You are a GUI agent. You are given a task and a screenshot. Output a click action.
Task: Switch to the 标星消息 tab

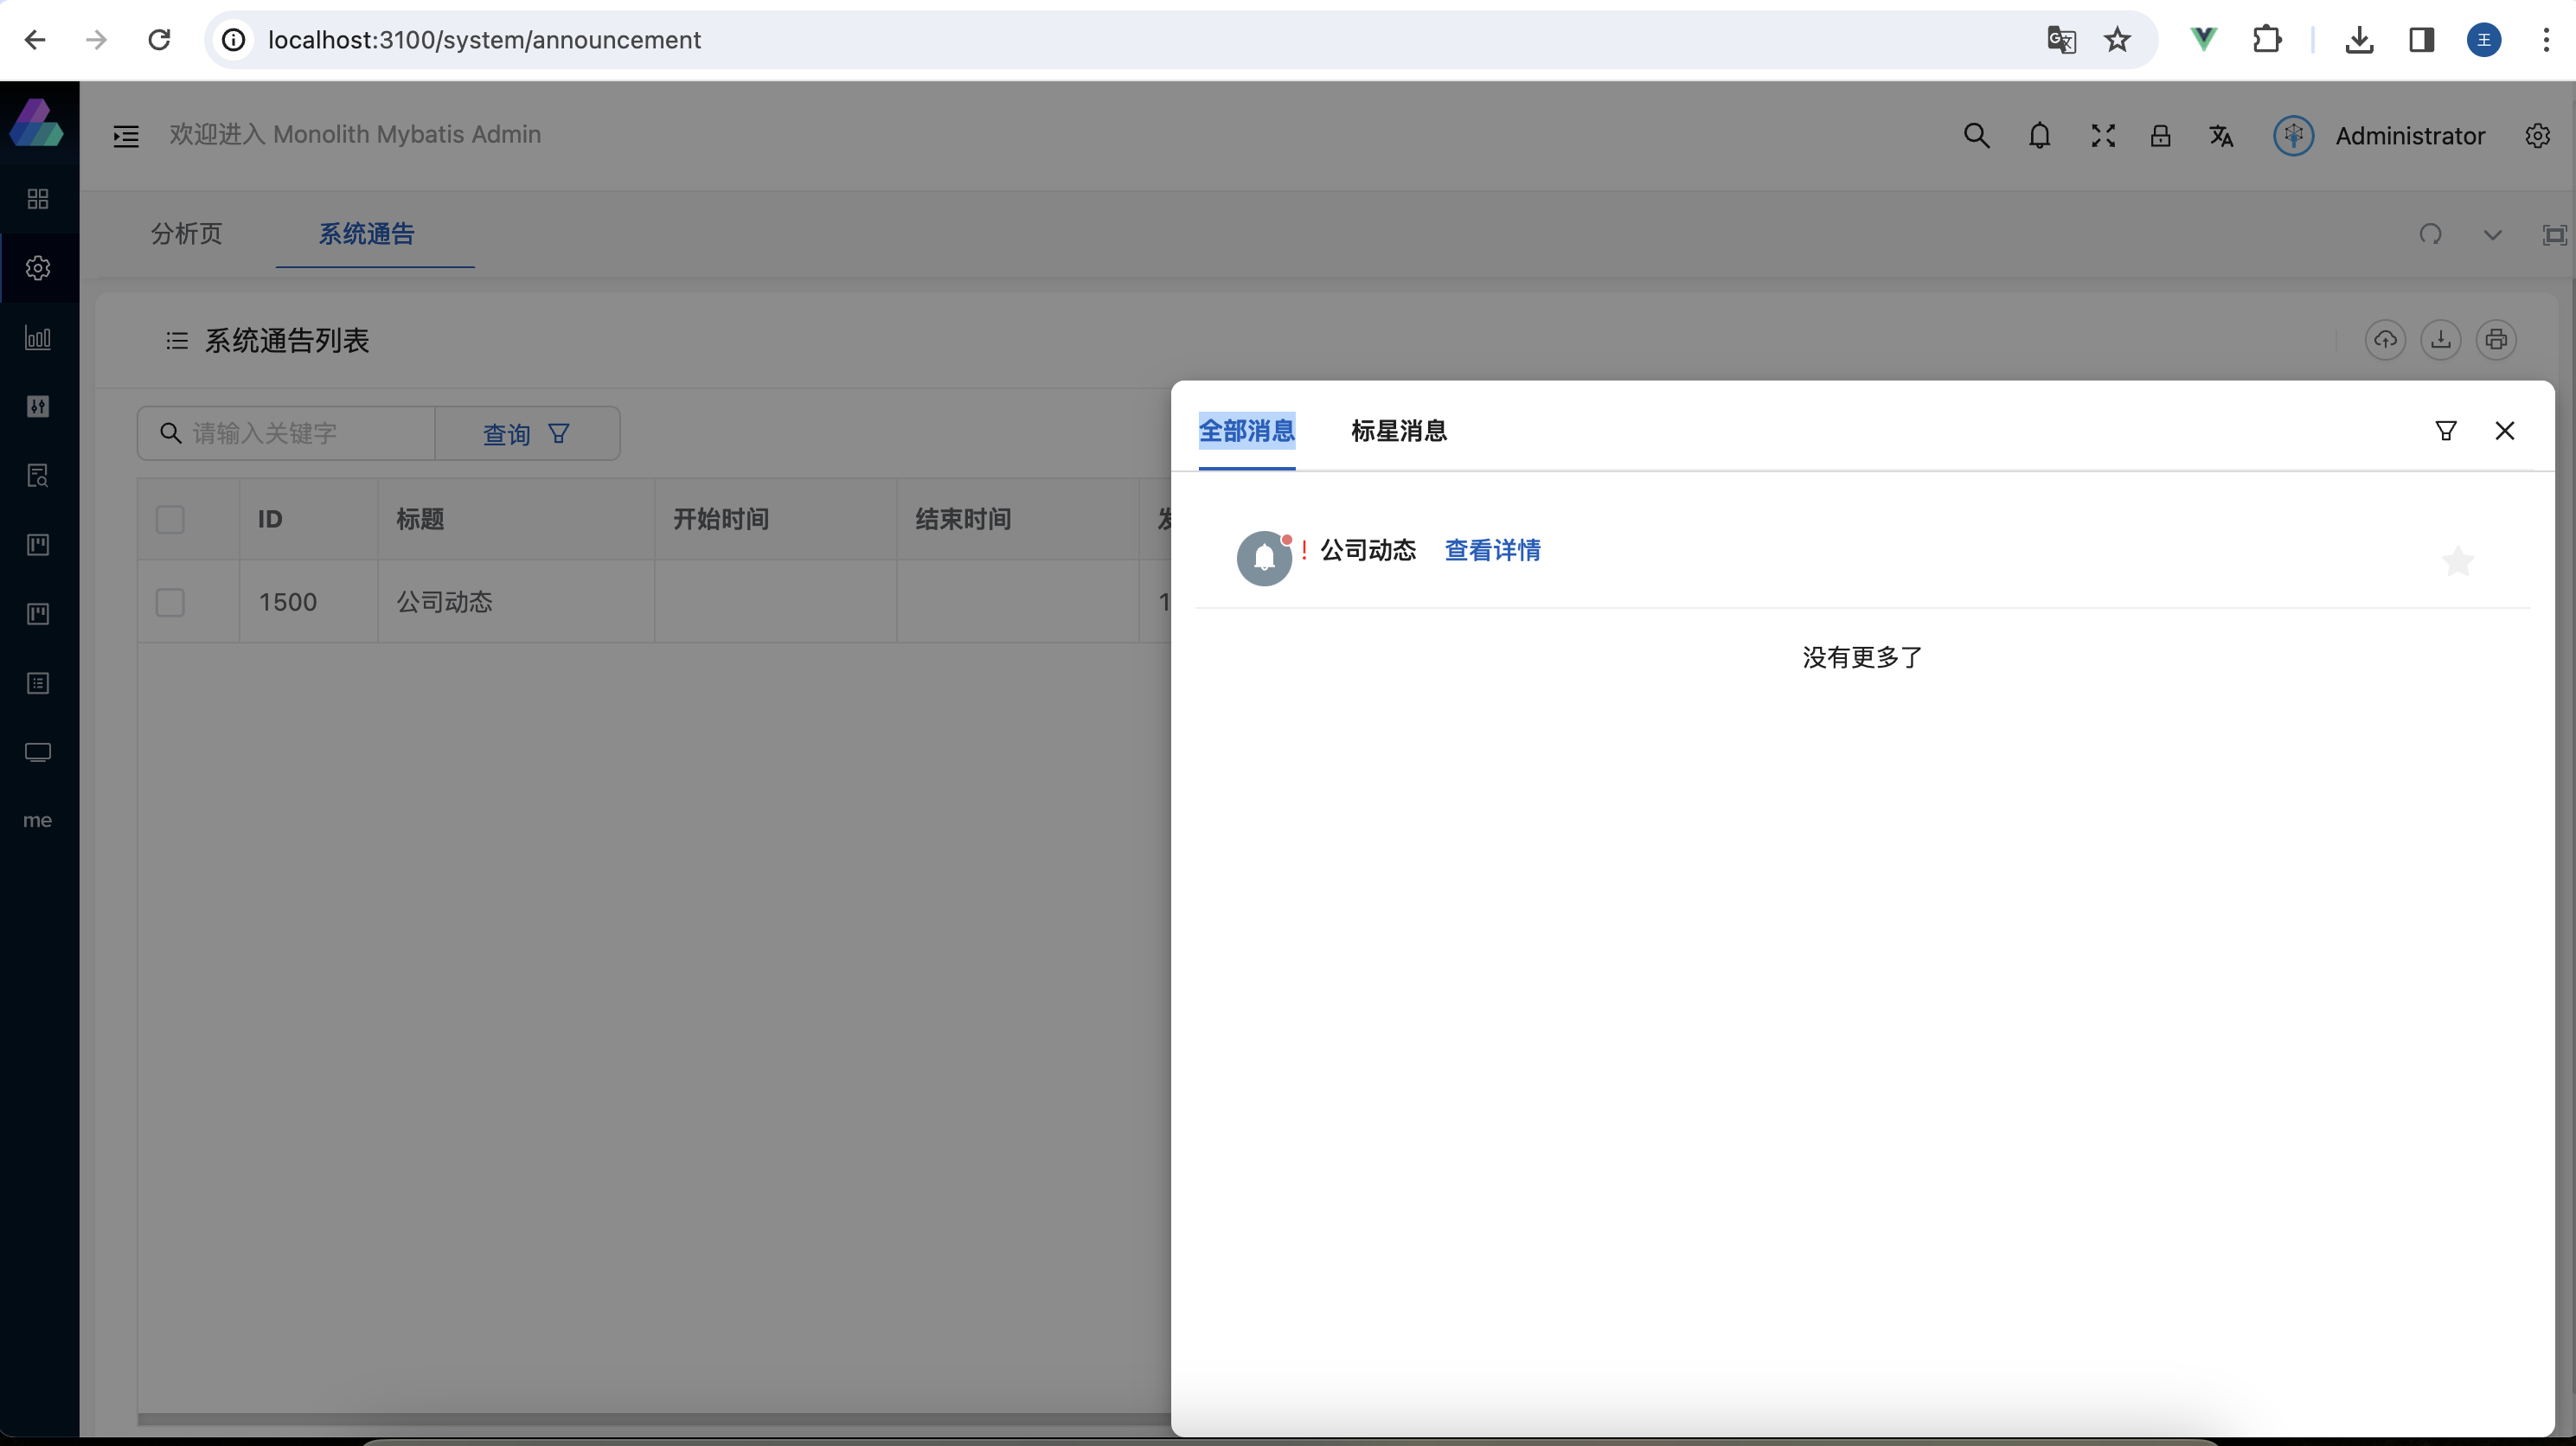pyautogui.click(x=1398, y=431)
